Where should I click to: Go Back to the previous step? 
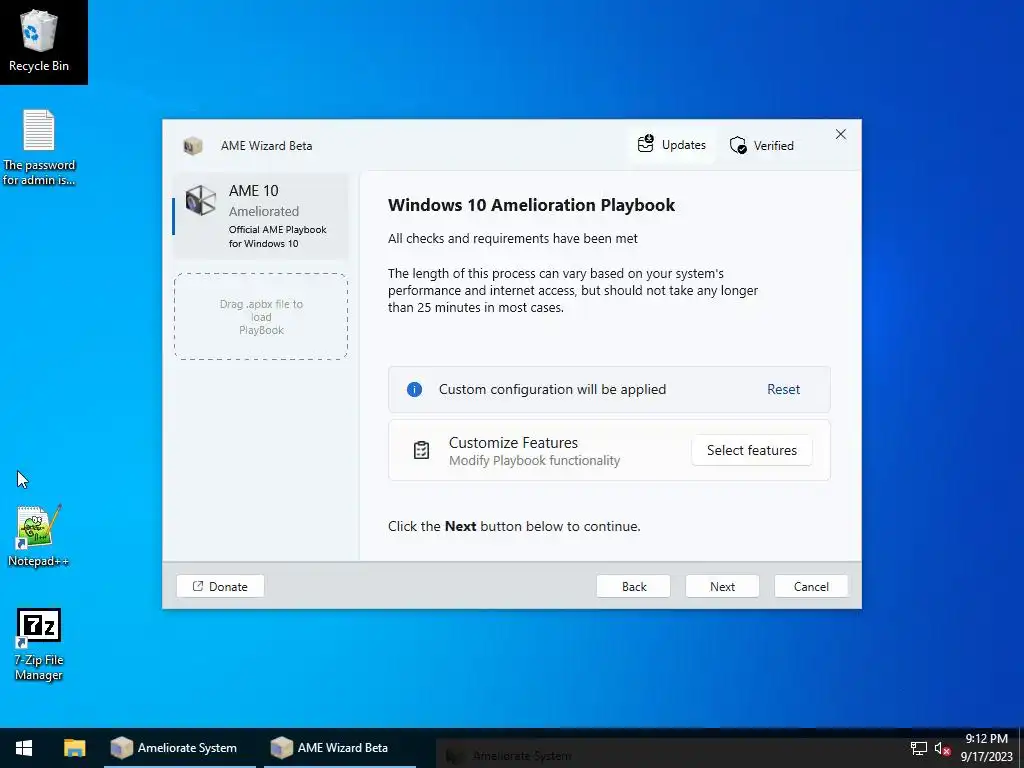[633, 586]
